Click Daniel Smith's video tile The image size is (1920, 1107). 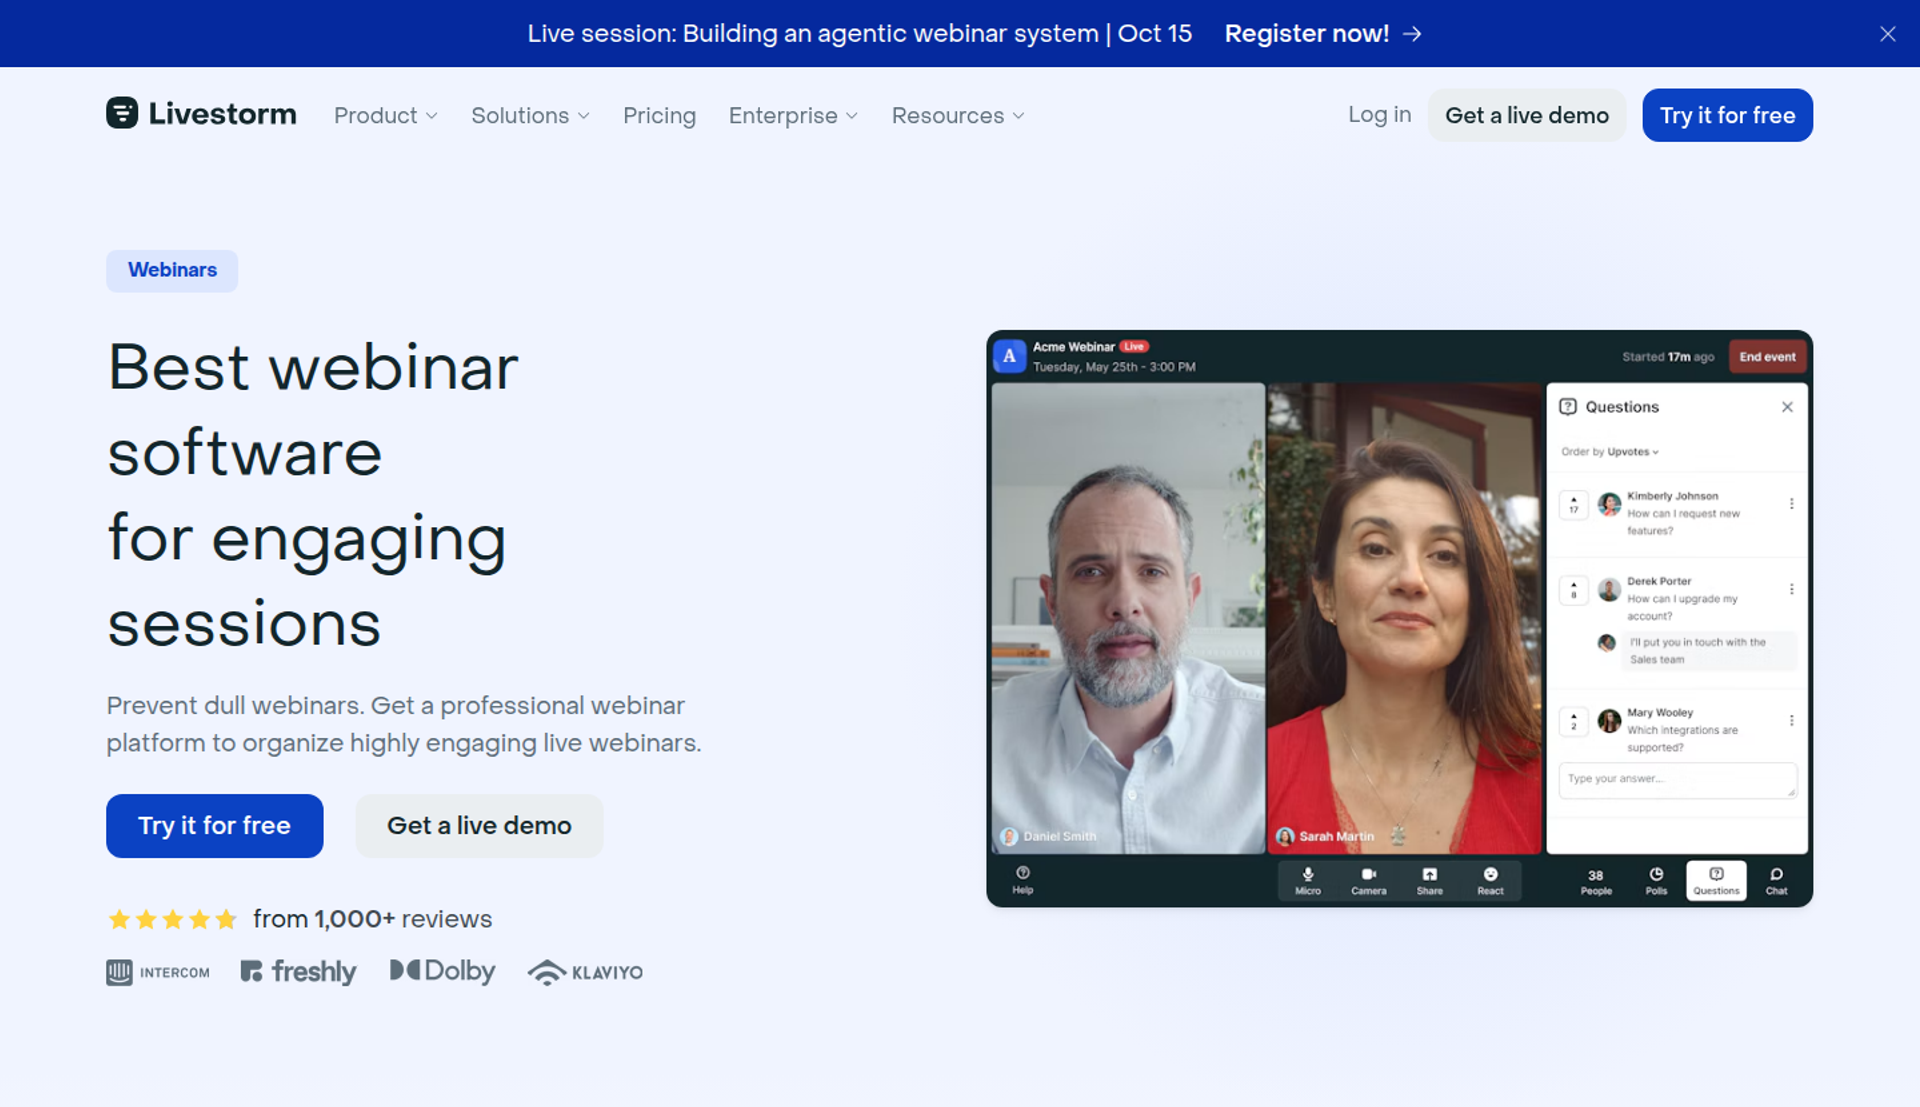tap(1128, 618)
